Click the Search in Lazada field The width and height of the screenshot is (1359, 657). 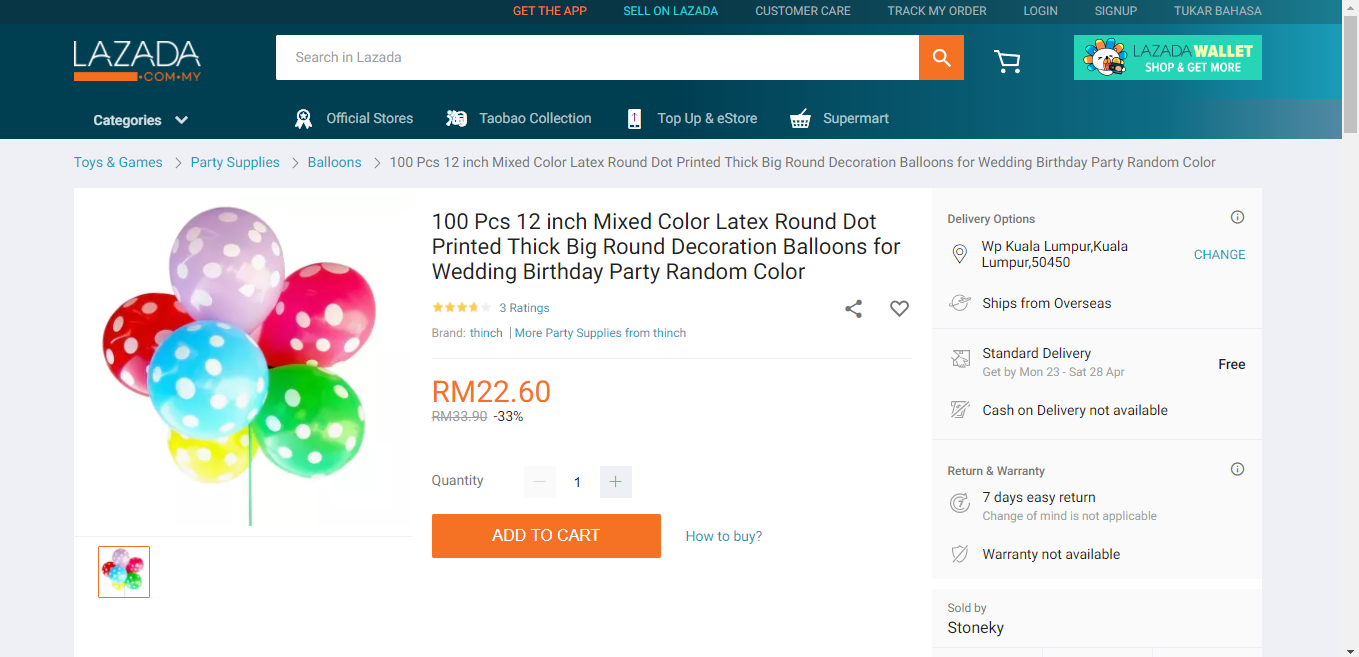pos(597,58)
